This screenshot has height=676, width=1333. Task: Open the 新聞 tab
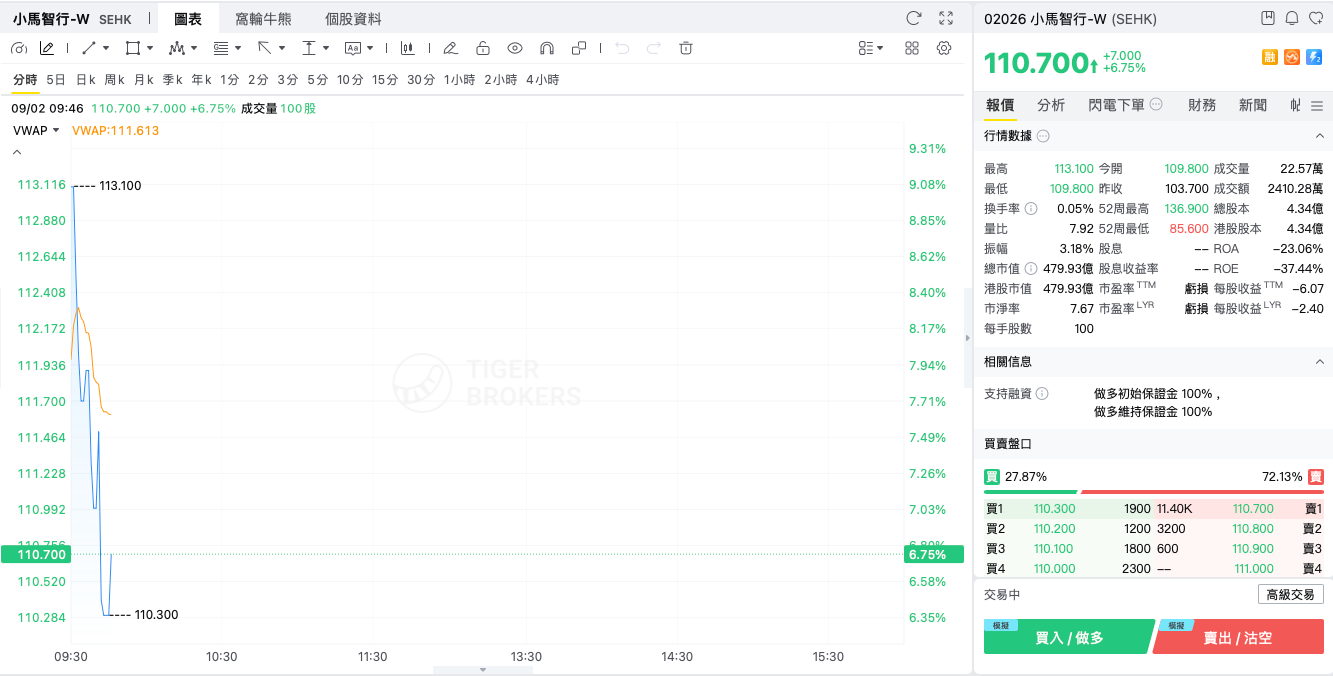click(1253, 105)
